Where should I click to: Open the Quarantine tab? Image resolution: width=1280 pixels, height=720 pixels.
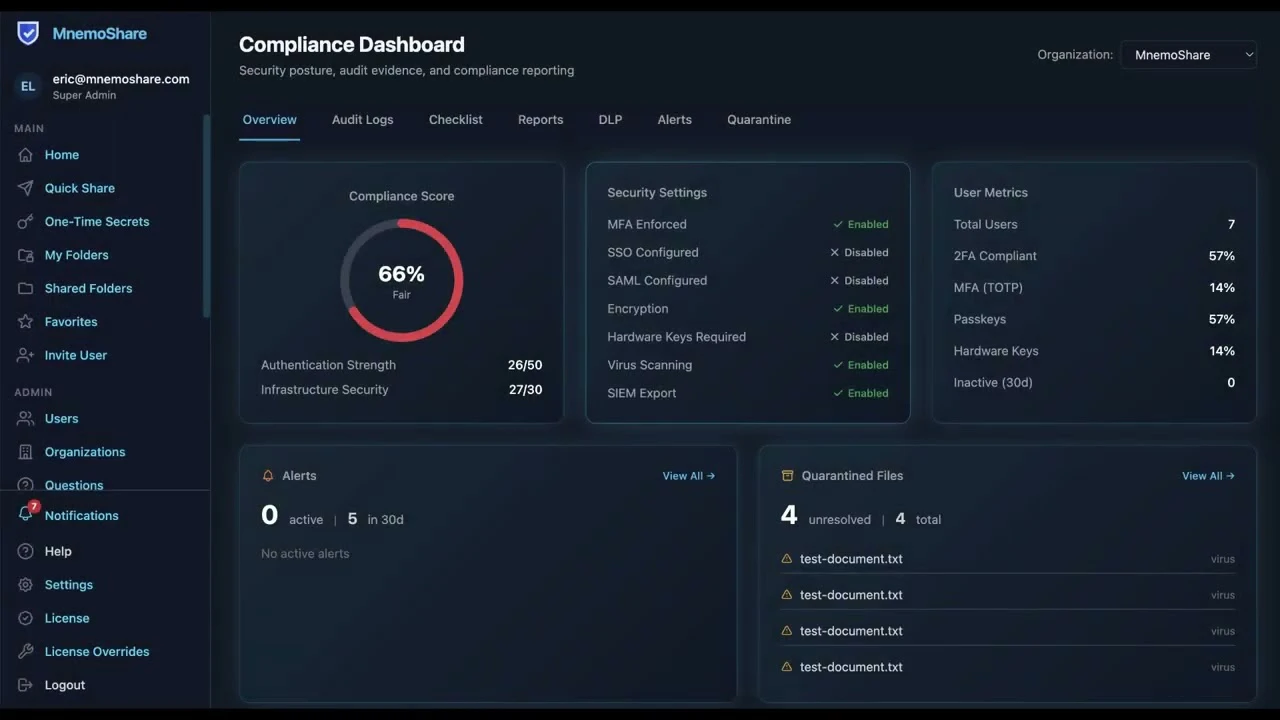(759, 120)
